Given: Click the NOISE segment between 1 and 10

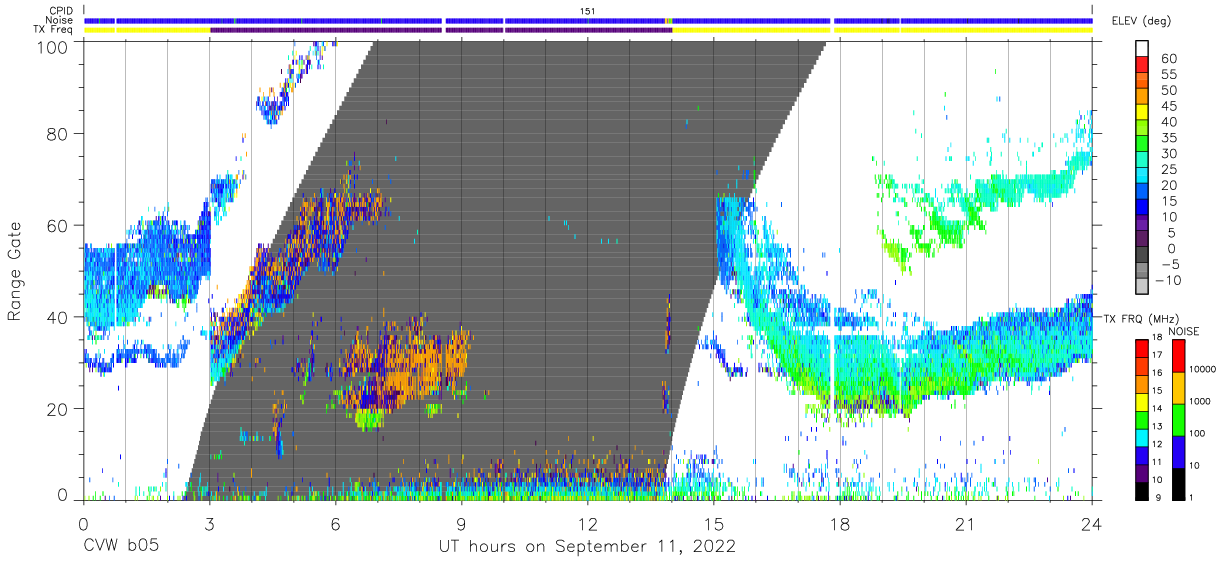Looking at the screenshot, I should point(1177,482).
